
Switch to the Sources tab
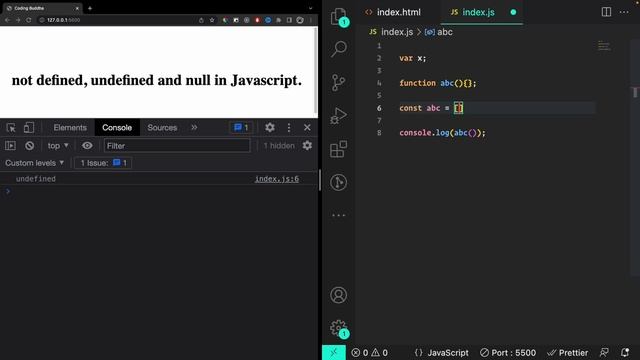tap(162, 128)
